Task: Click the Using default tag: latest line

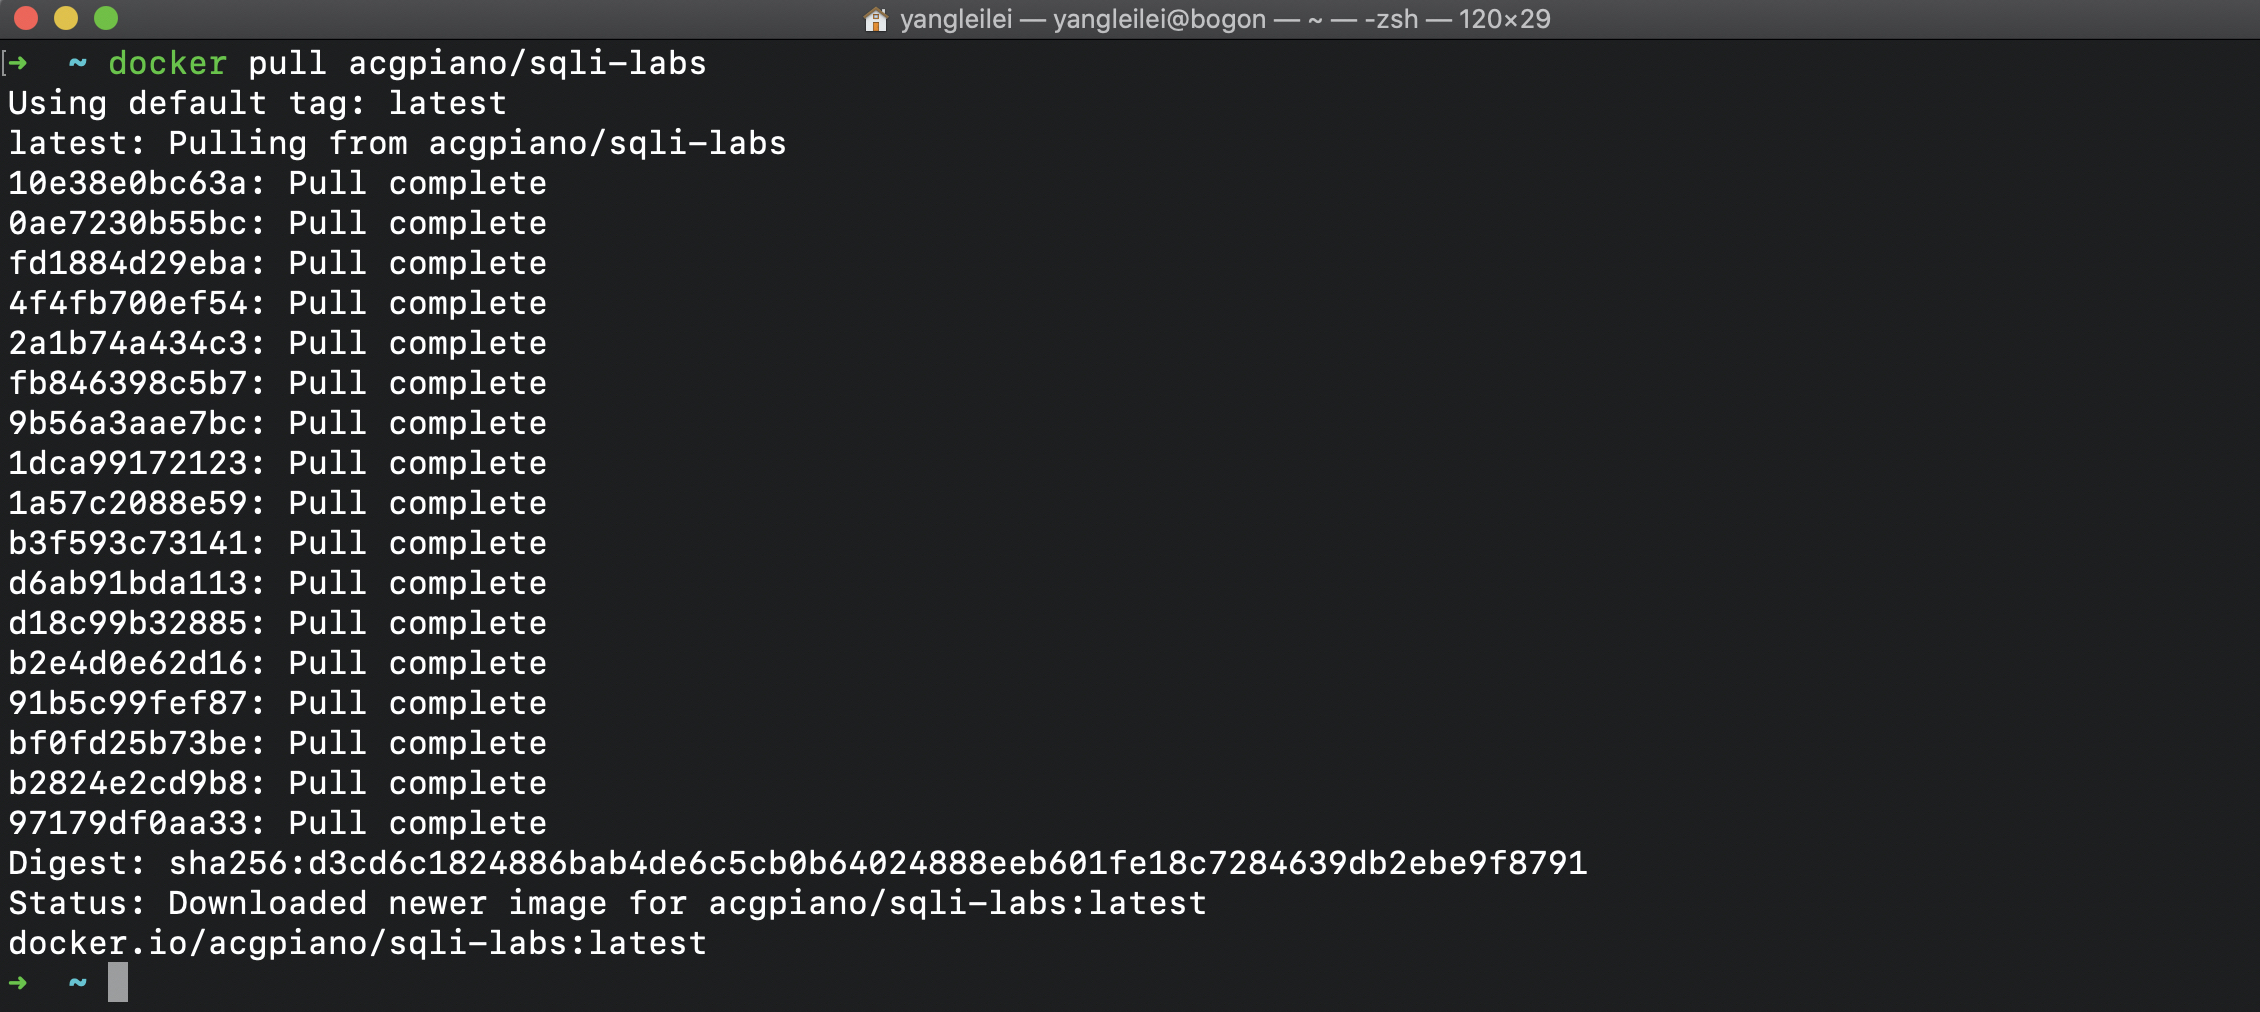Action: (258, 103)
